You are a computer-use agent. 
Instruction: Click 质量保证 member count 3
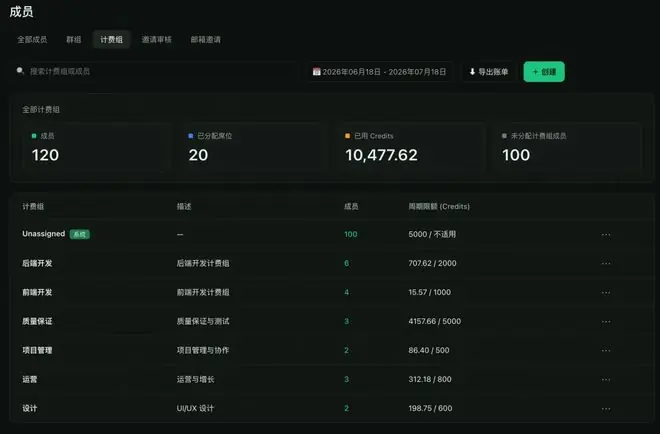coord(346,322)
